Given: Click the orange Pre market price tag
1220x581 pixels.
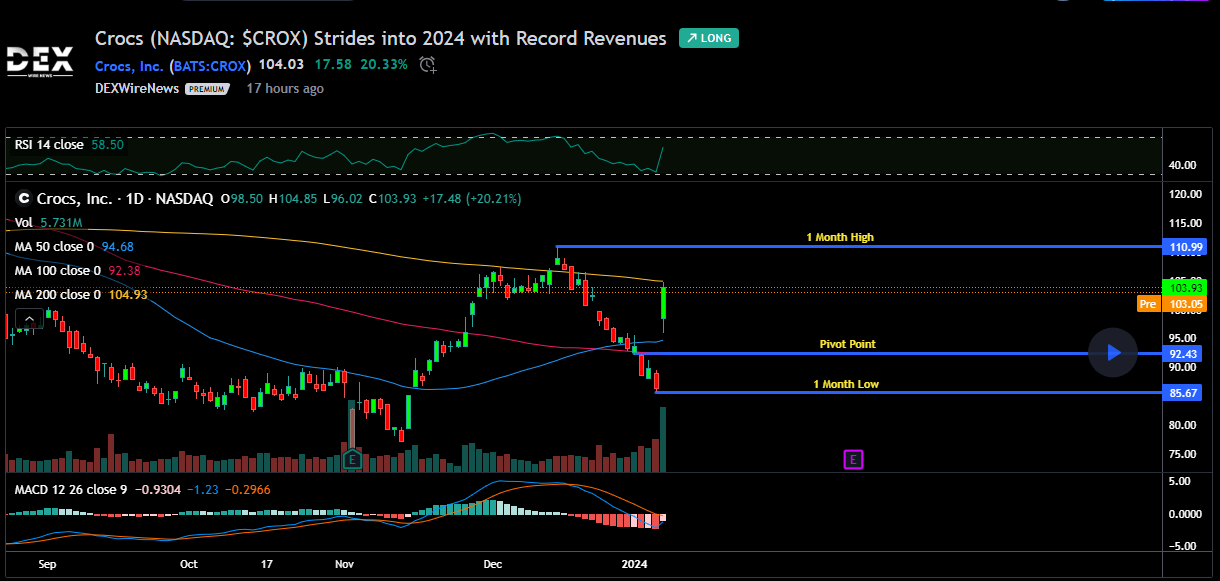Looking at the screenshot, I should [1148, 303].
